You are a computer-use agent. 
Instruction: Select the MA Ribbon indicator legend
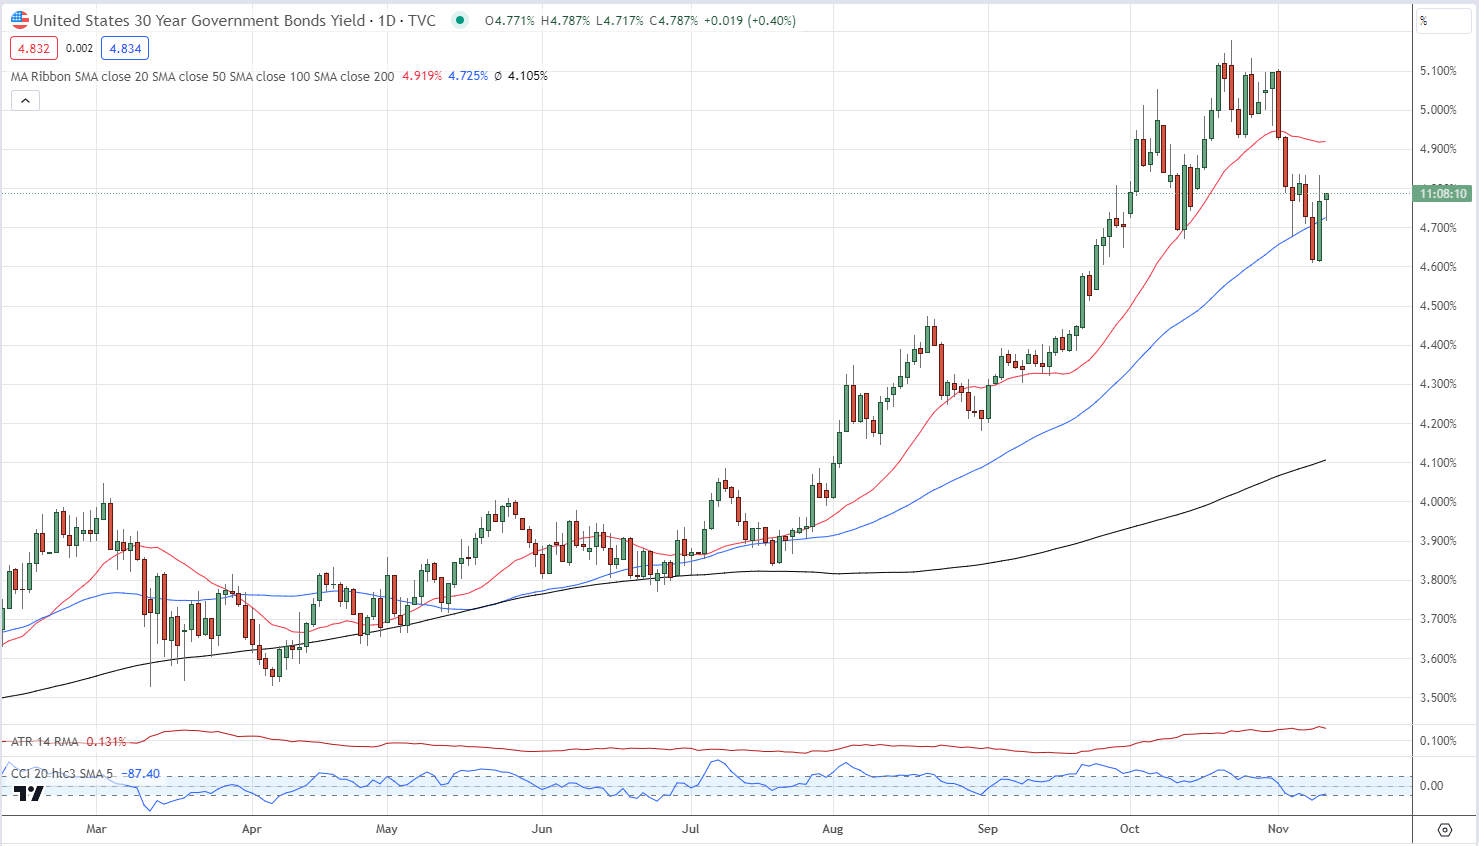pyautogui.click(x=203, y=76)
